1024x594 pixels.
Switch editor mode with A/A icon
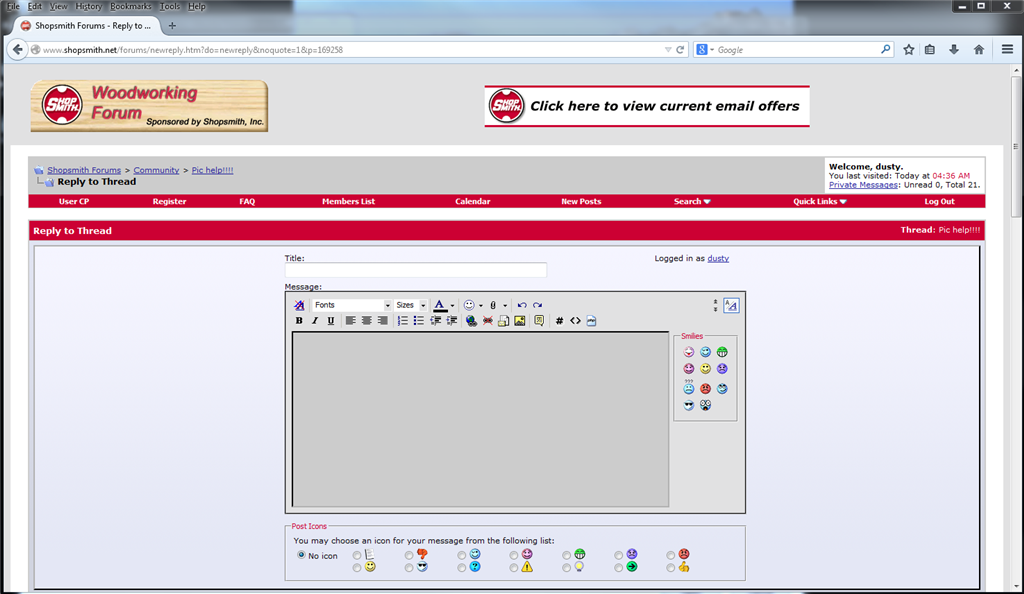(x=731, y=305)
